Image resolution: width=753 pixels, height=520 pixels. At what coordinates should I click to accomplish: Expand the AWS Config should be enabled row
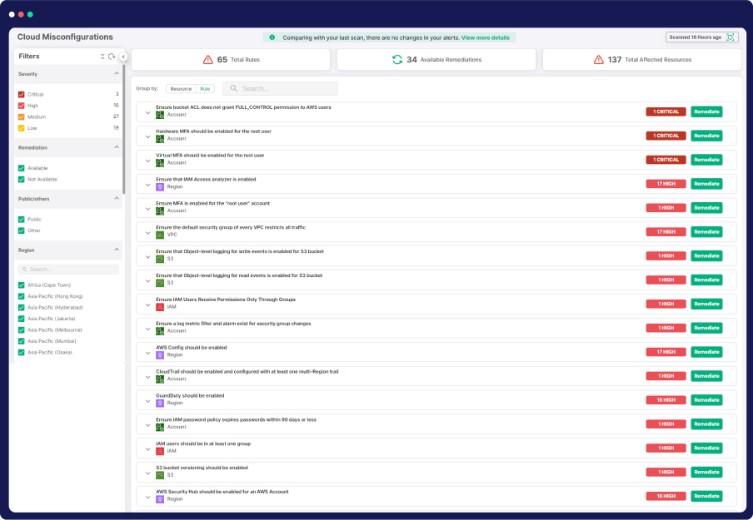[148, 352]
